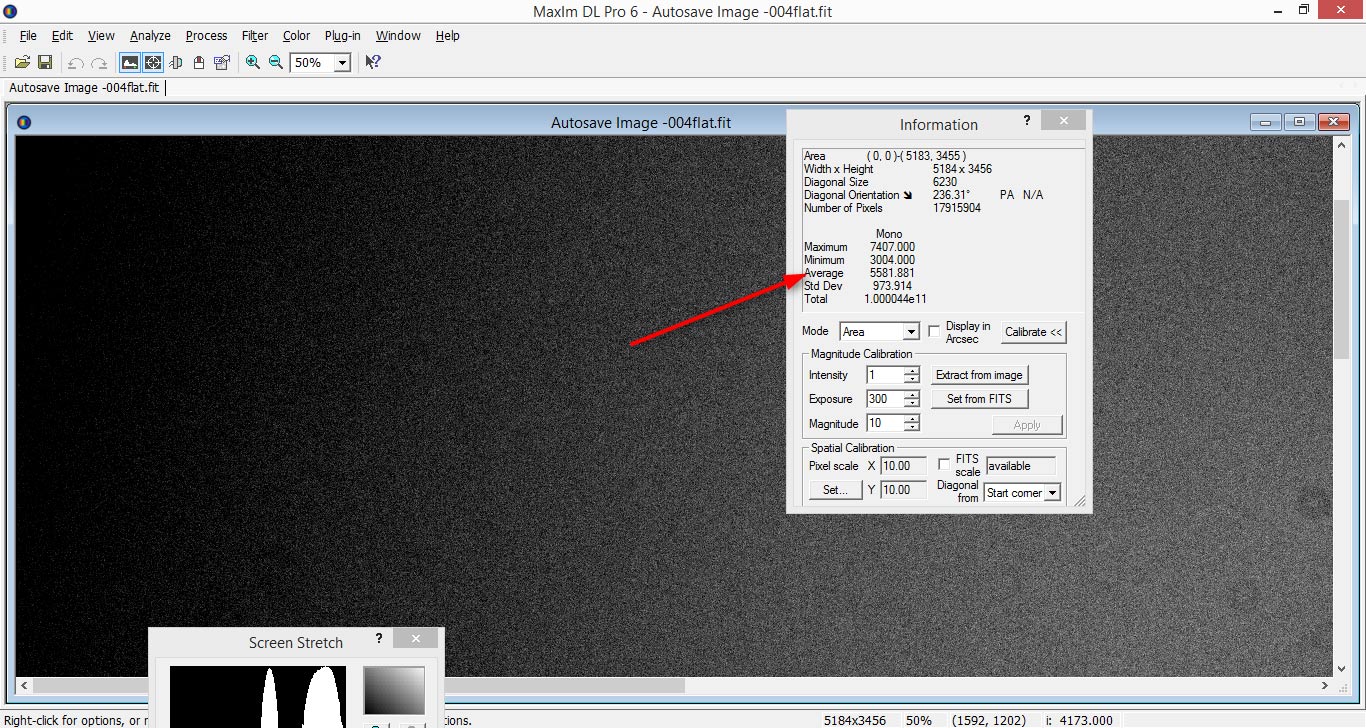The width and height of the screenshot is (1366, 728).
Task: Click the context Help pointer icon
Action: [x=372, y=62]
